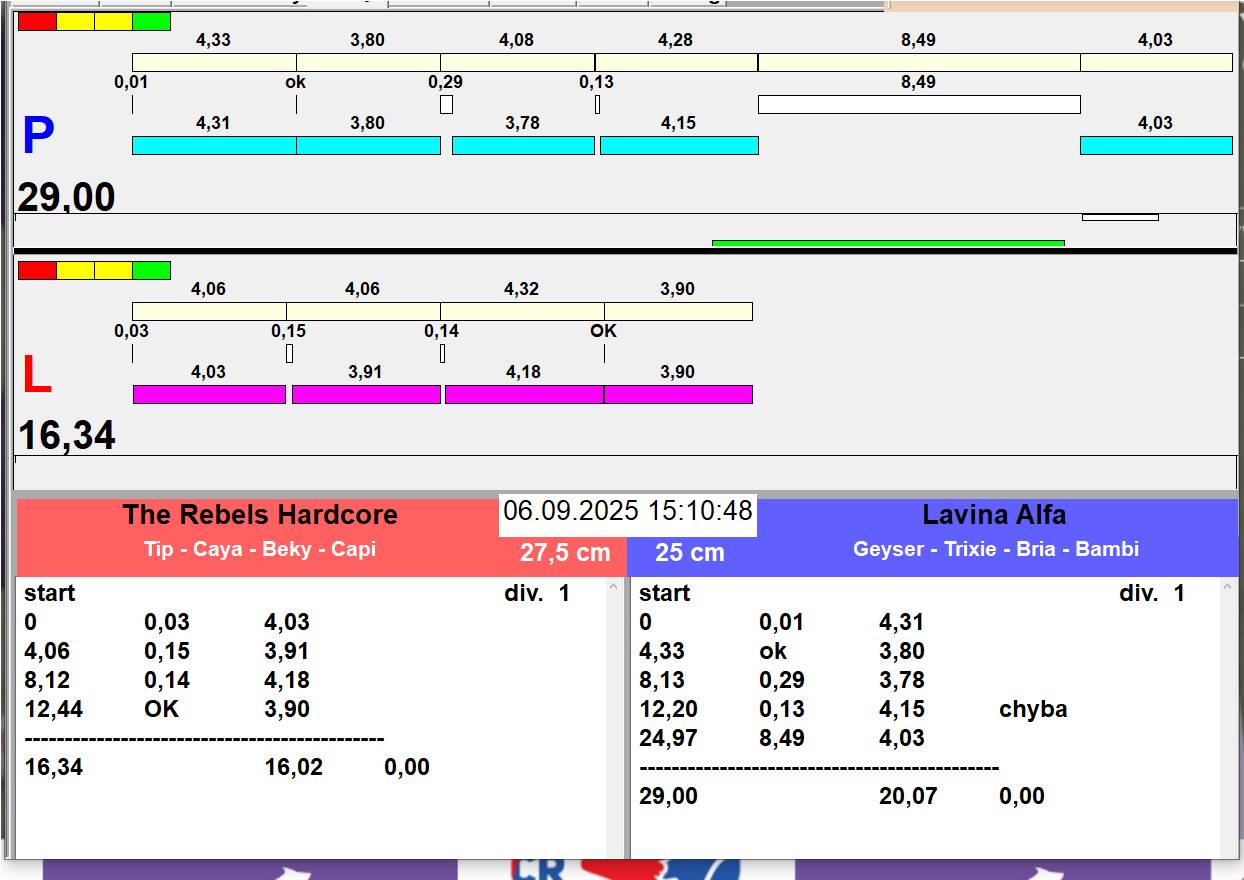Click the cream 4,32 segment in lane L

[522, 311]
